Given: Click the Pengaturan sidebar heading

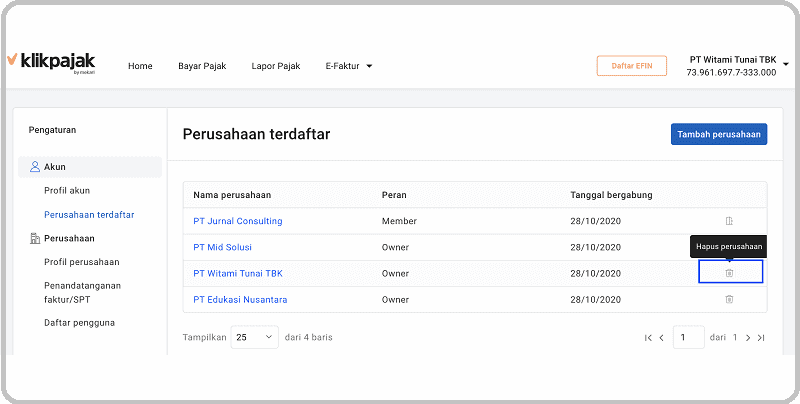Looking at the screenshot, I should point(52,130).
